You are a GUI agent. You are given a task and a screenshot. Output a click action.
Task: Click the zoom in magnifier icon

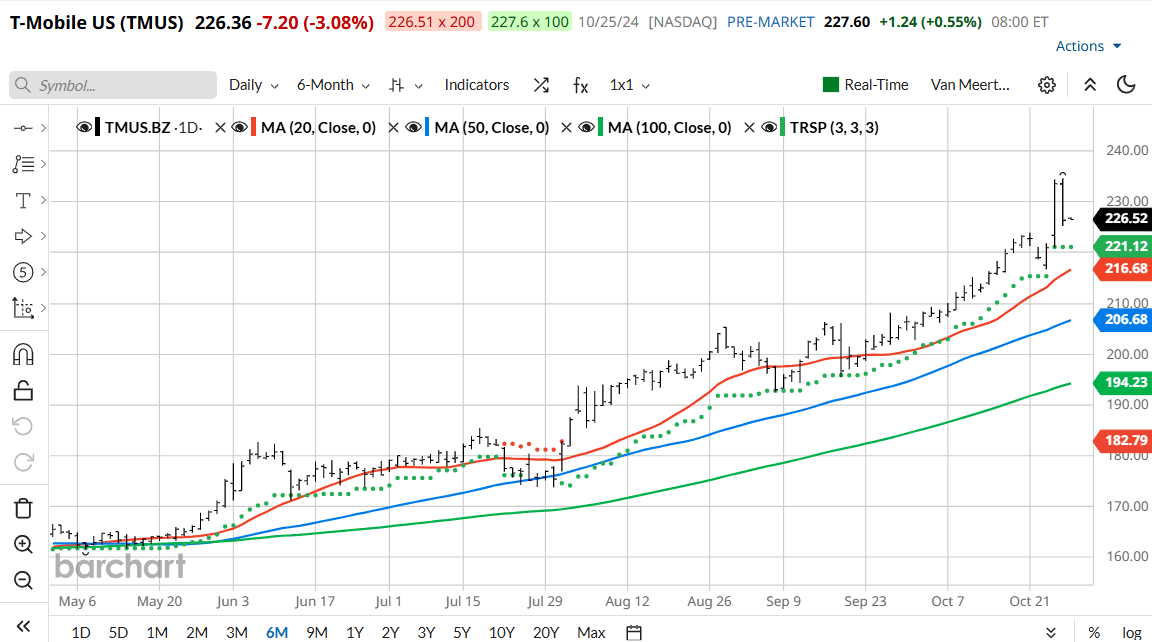coord(23,544)
